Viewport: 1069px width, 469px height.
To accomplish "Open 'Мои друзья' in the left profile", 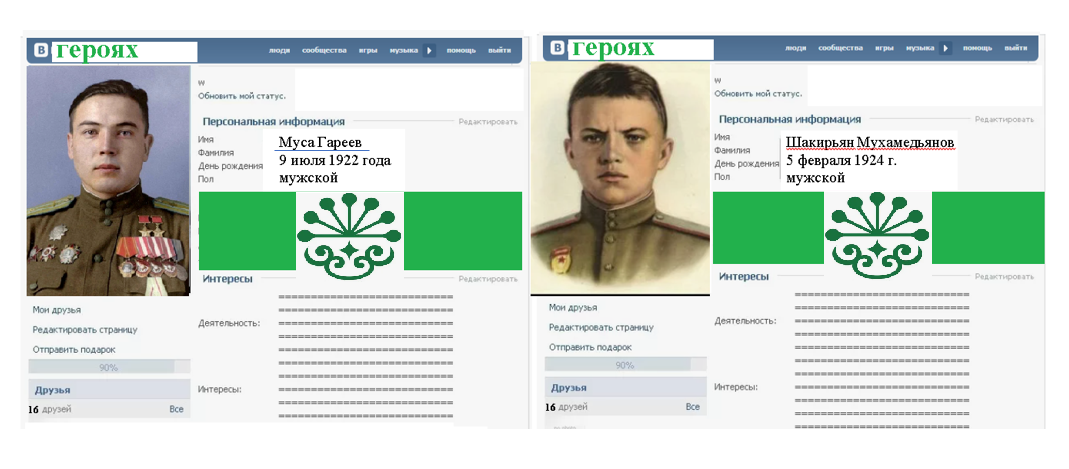I will (57, 310).
